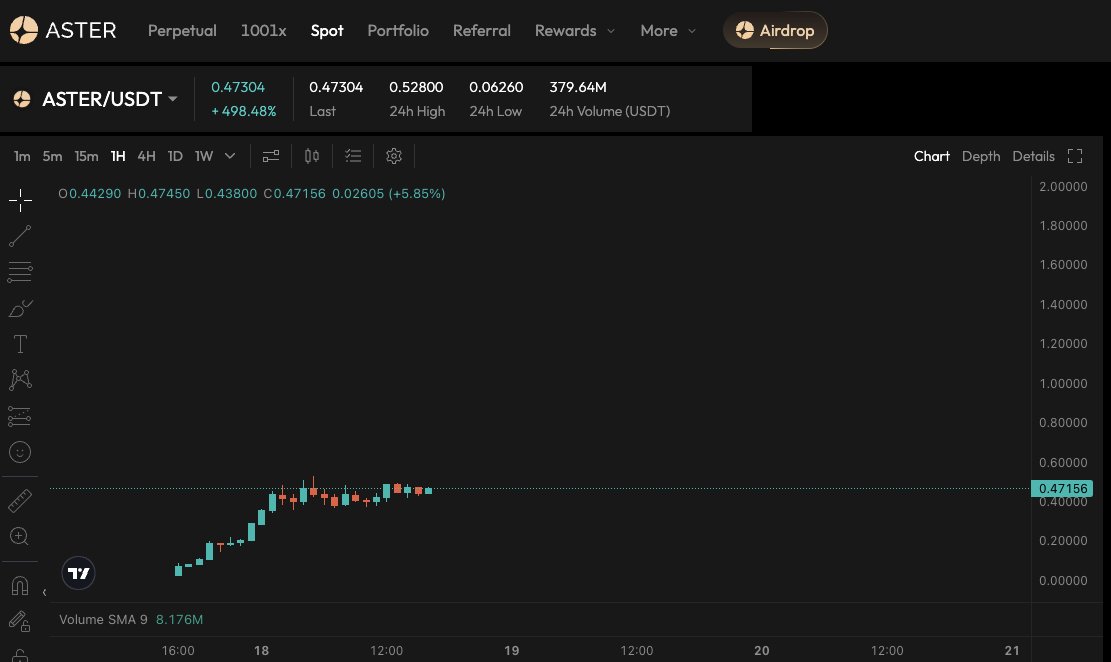
Task: Click the Airdrop button
Action: pos(775,30)
